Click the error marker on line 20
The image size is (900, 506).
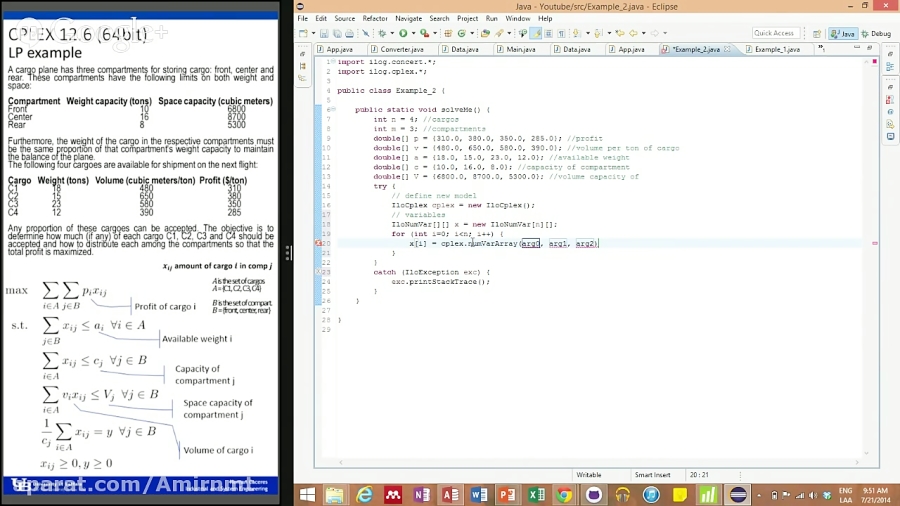(320, 243)
